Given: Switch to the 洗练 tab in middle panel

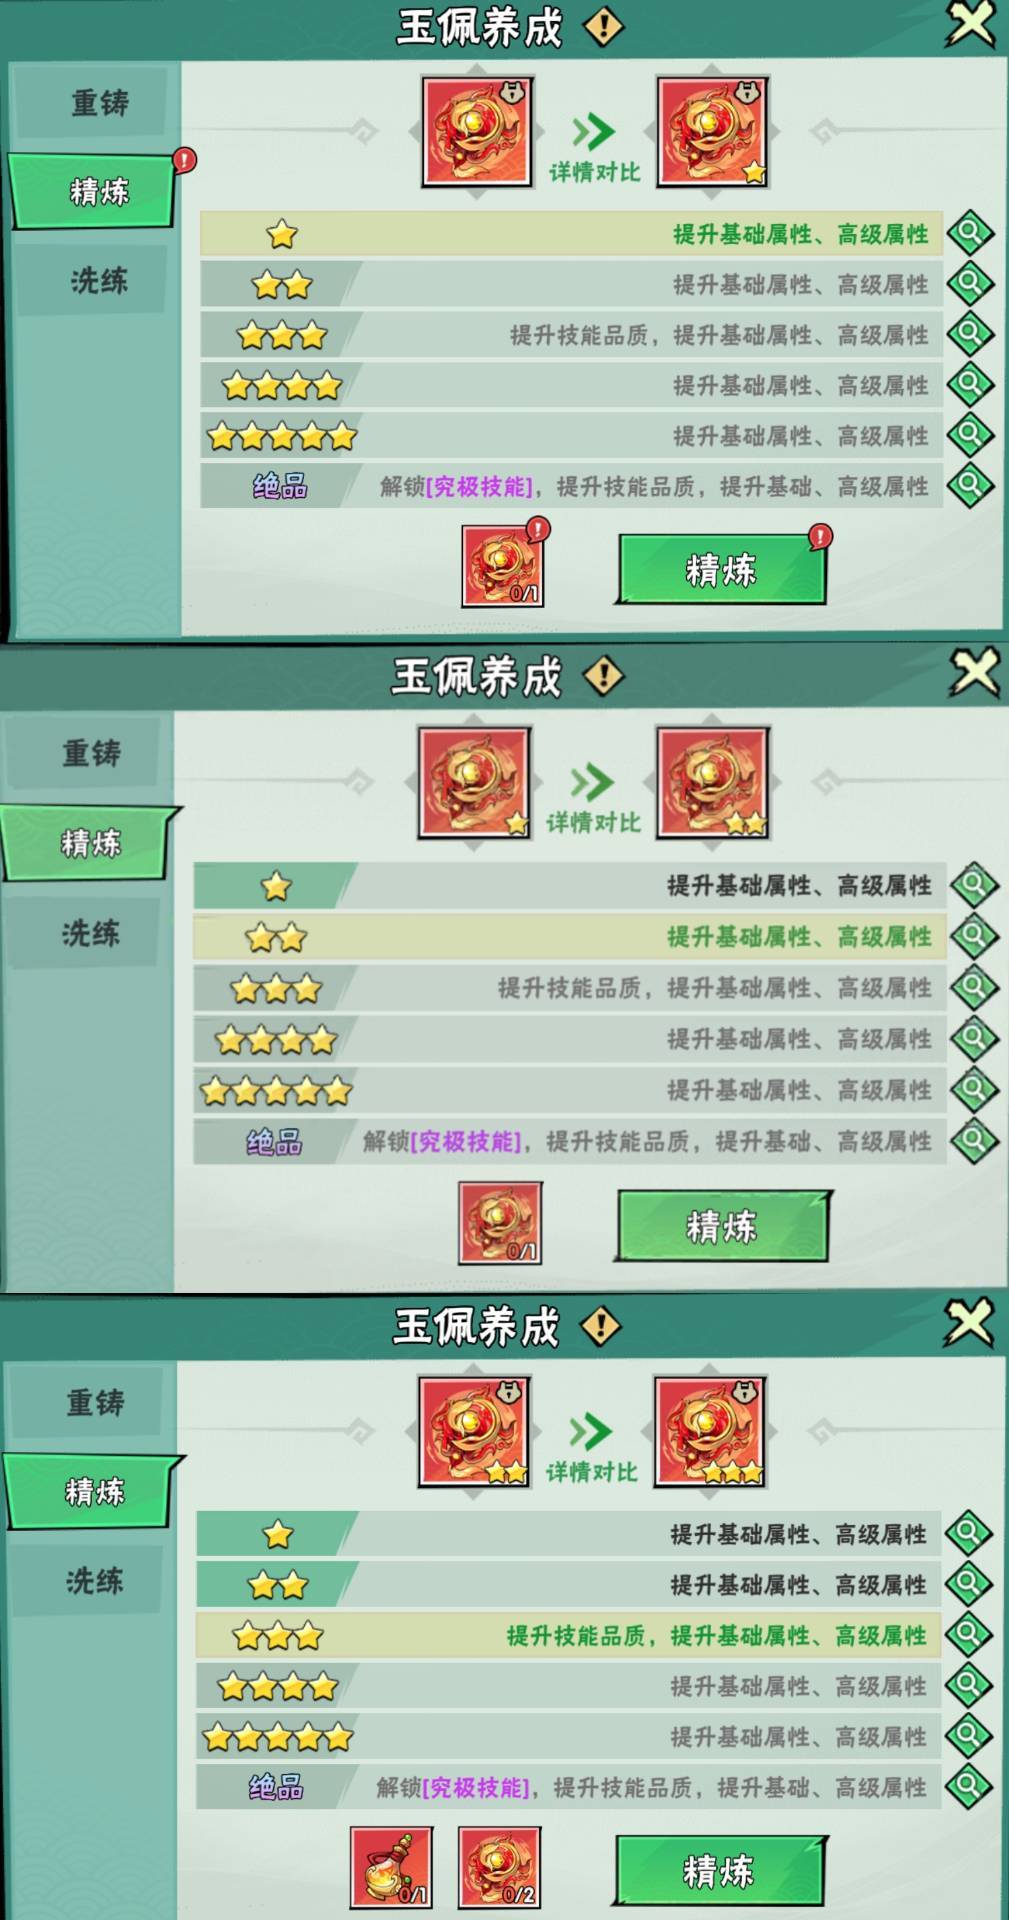Looking at the screenshot, I should tap(90, 933).
